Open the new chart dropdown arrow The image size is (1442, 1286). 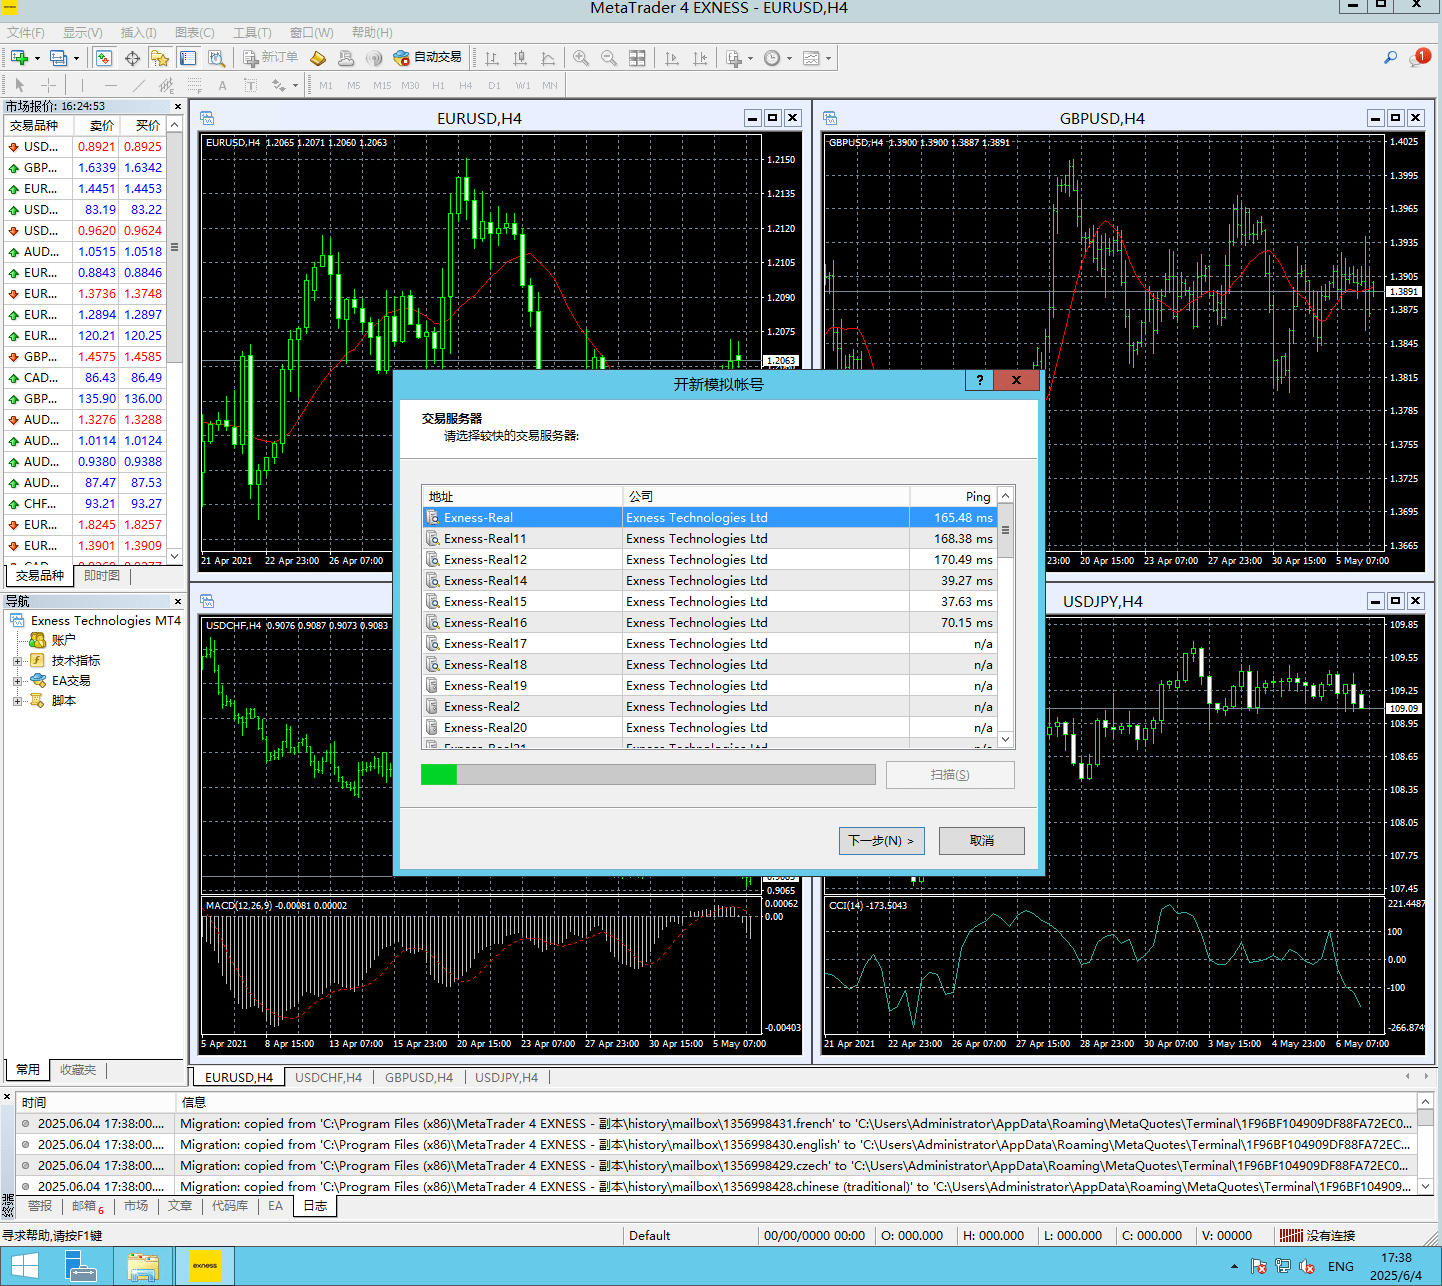[37, 58]
